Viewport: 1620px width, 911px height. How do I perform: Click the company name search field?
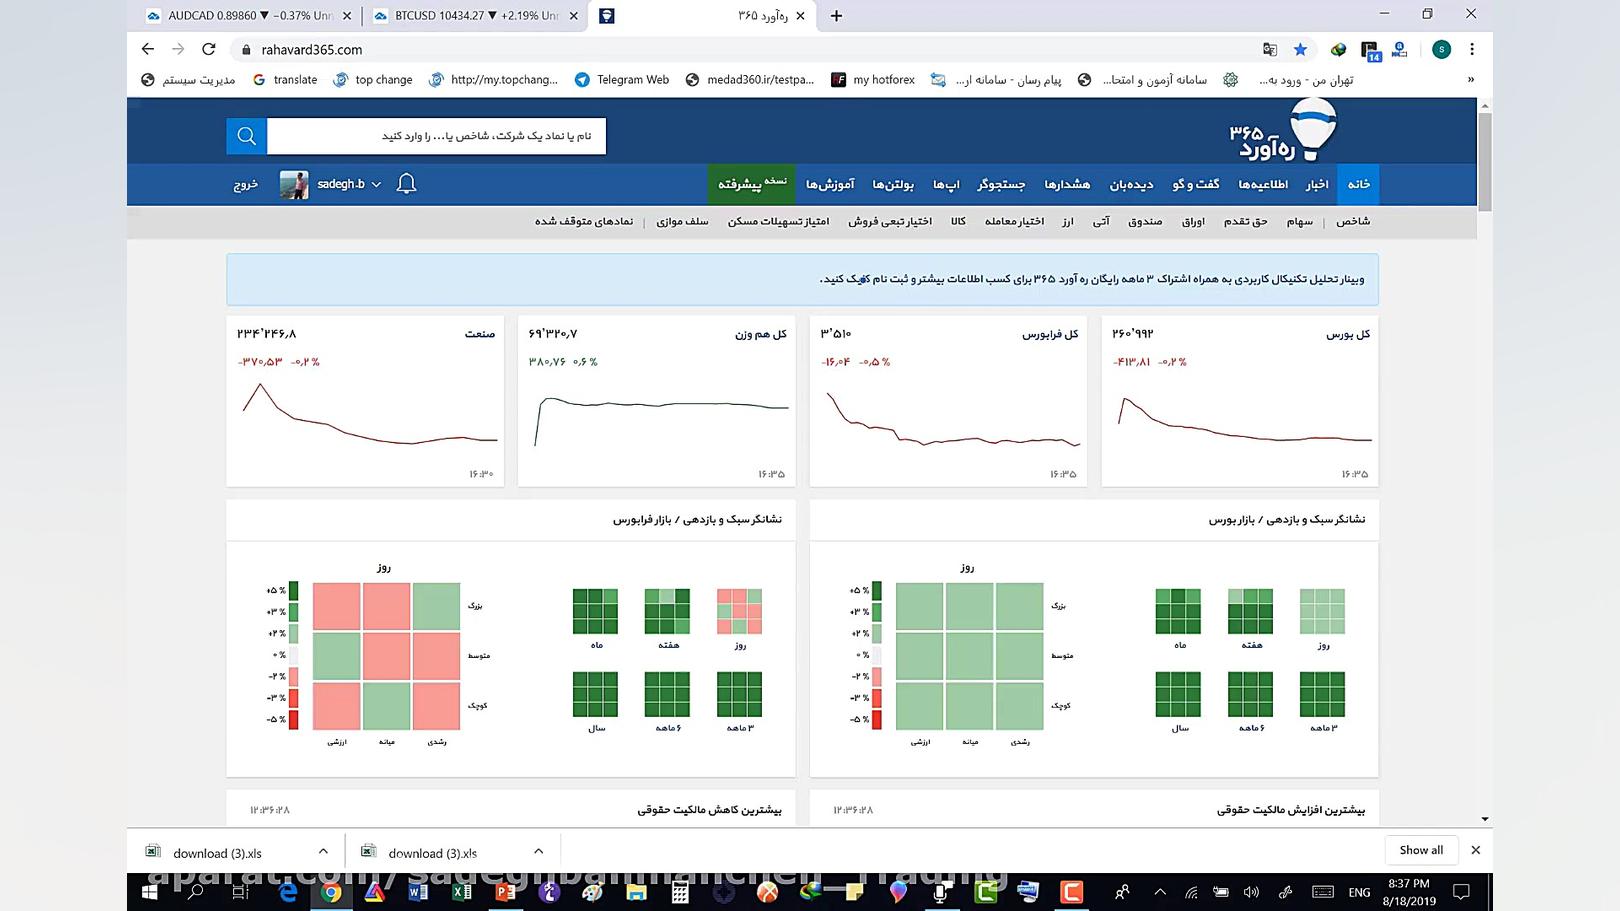pos(436,136)
